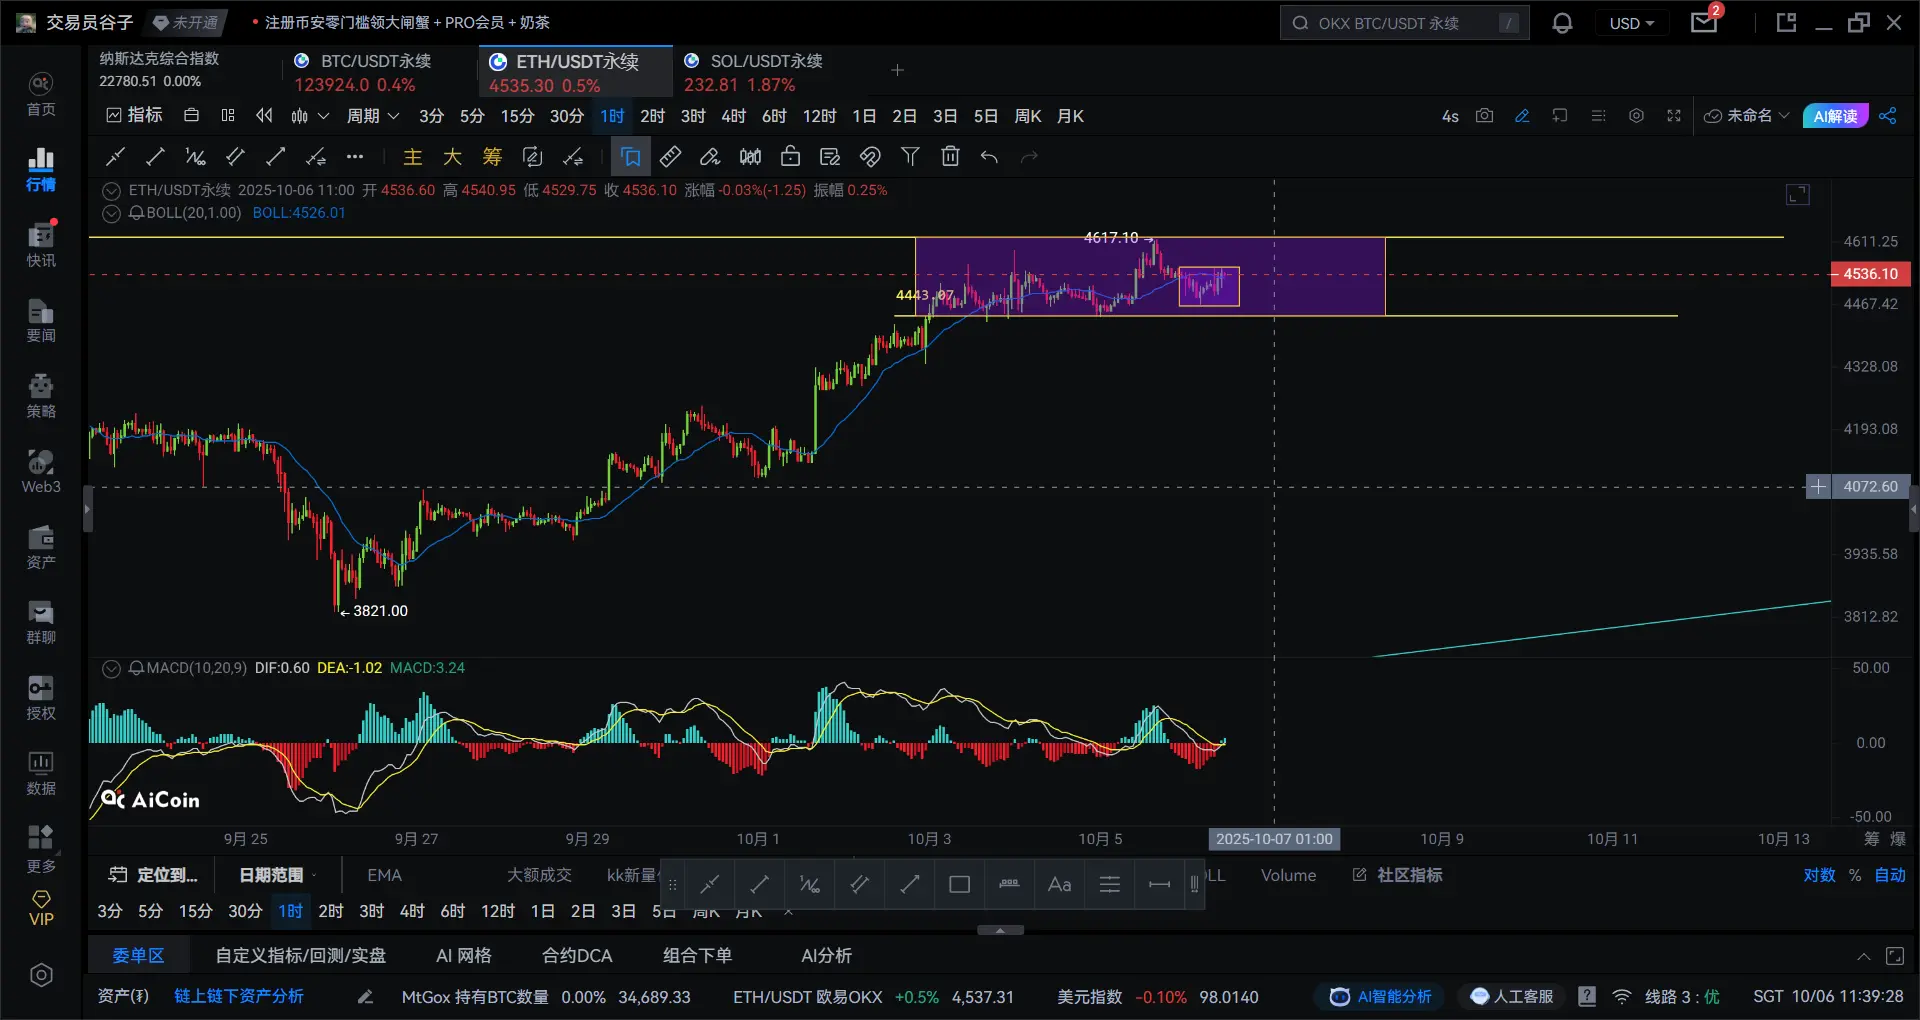Click the replay rewind icon
The image size is (1920, 1020).
click(264, 116)
